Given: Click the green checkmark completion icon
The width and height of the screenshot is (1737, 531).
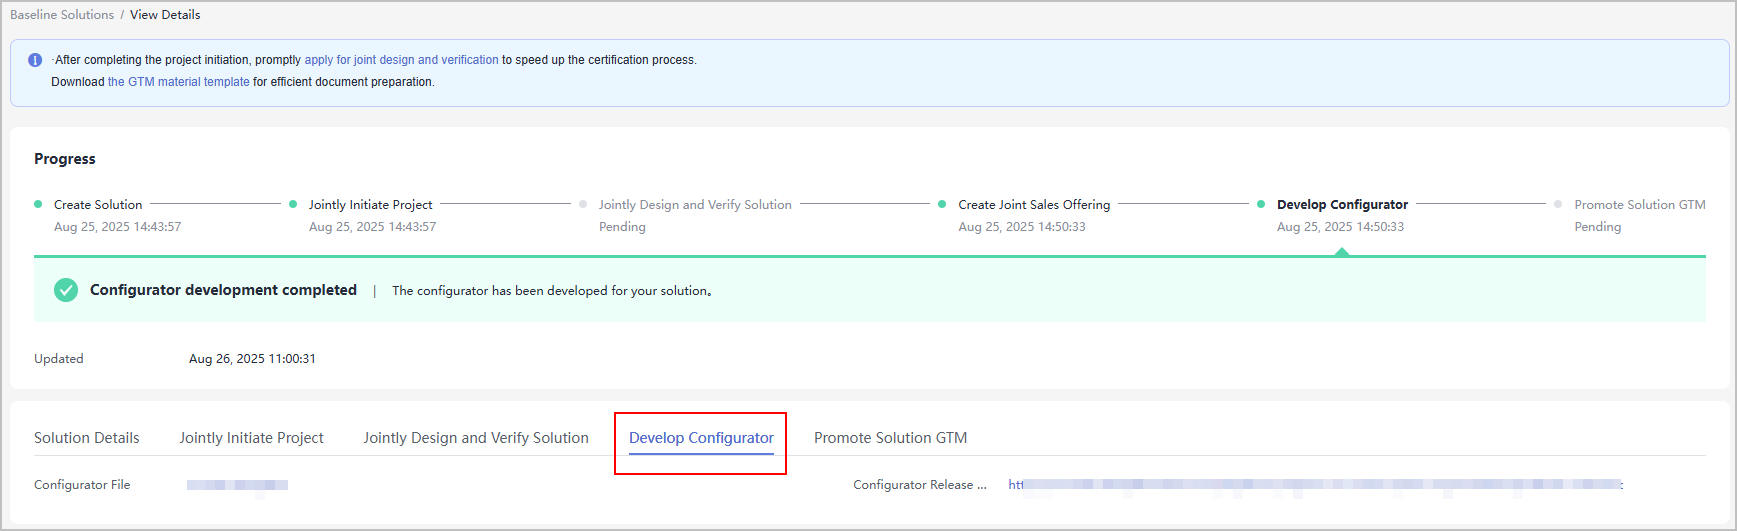Looking at the screenshot, I should 66,290.
